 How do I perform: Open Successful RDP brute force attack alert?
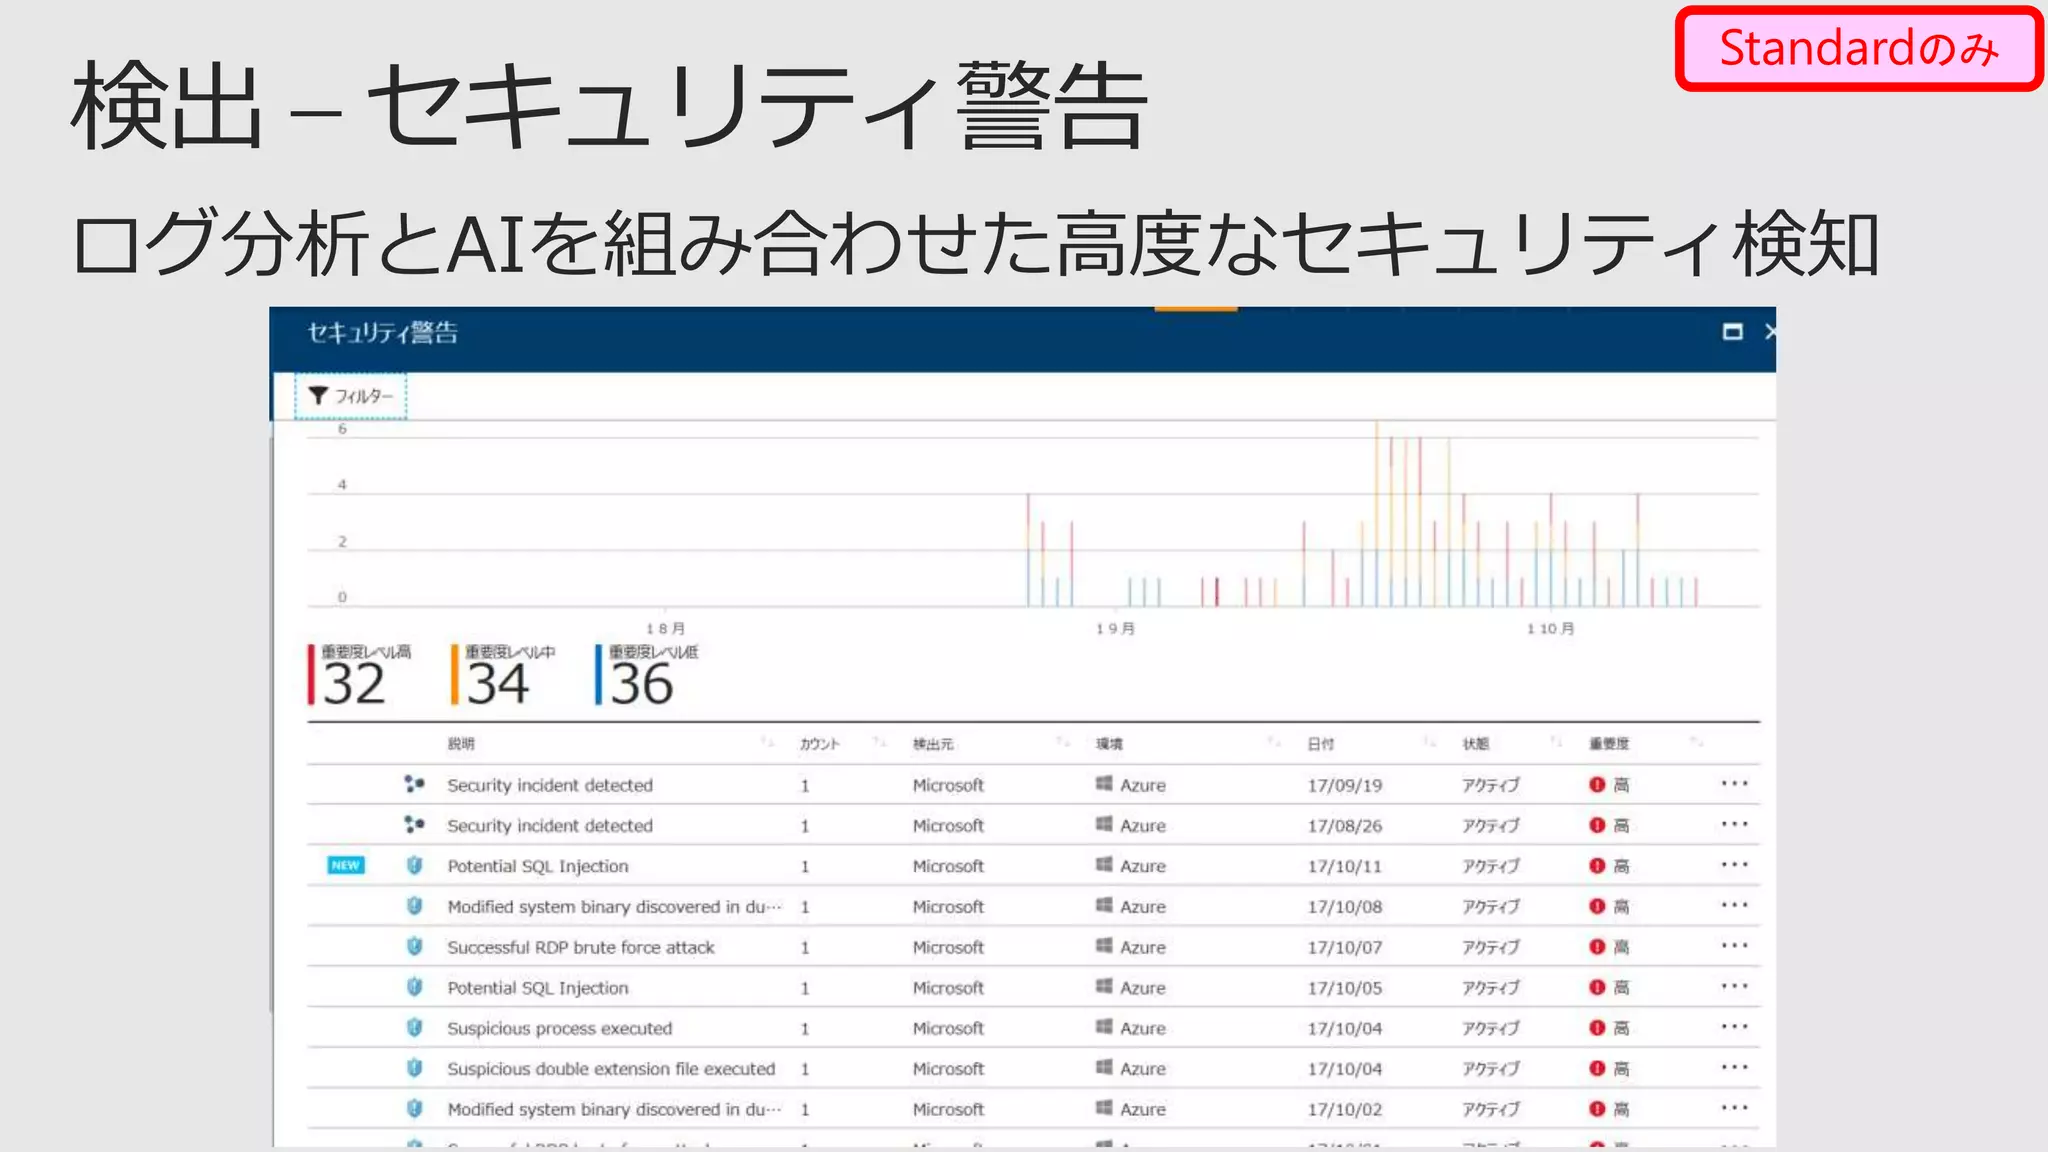tap(581, 947)
